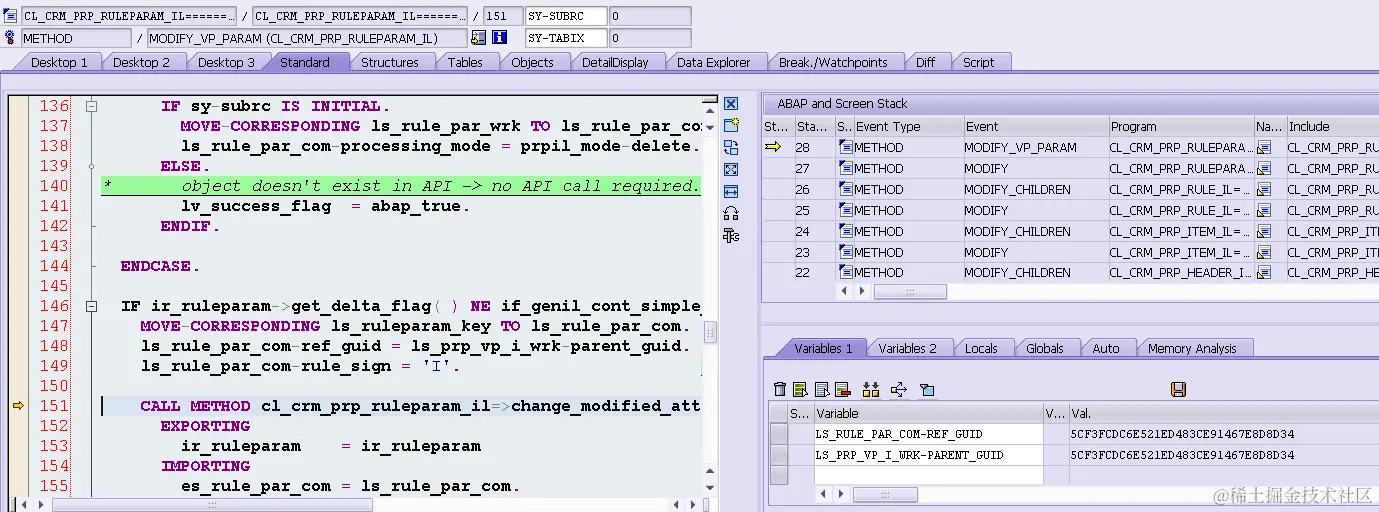This screenshot has width=1379, height=512.
Task: Collapse the IF block at line 146
Action: (90, 306)
